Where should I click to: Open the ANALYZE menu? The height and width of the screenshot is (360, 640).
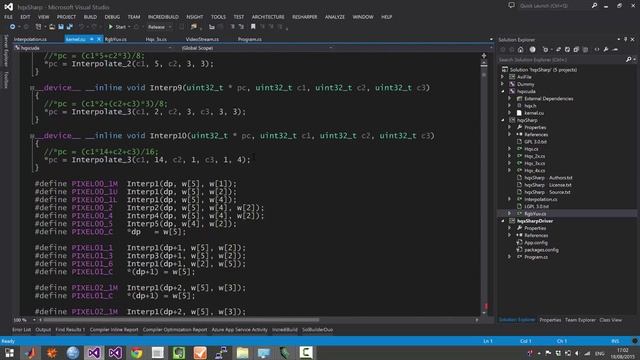click(x=335, y=17)
